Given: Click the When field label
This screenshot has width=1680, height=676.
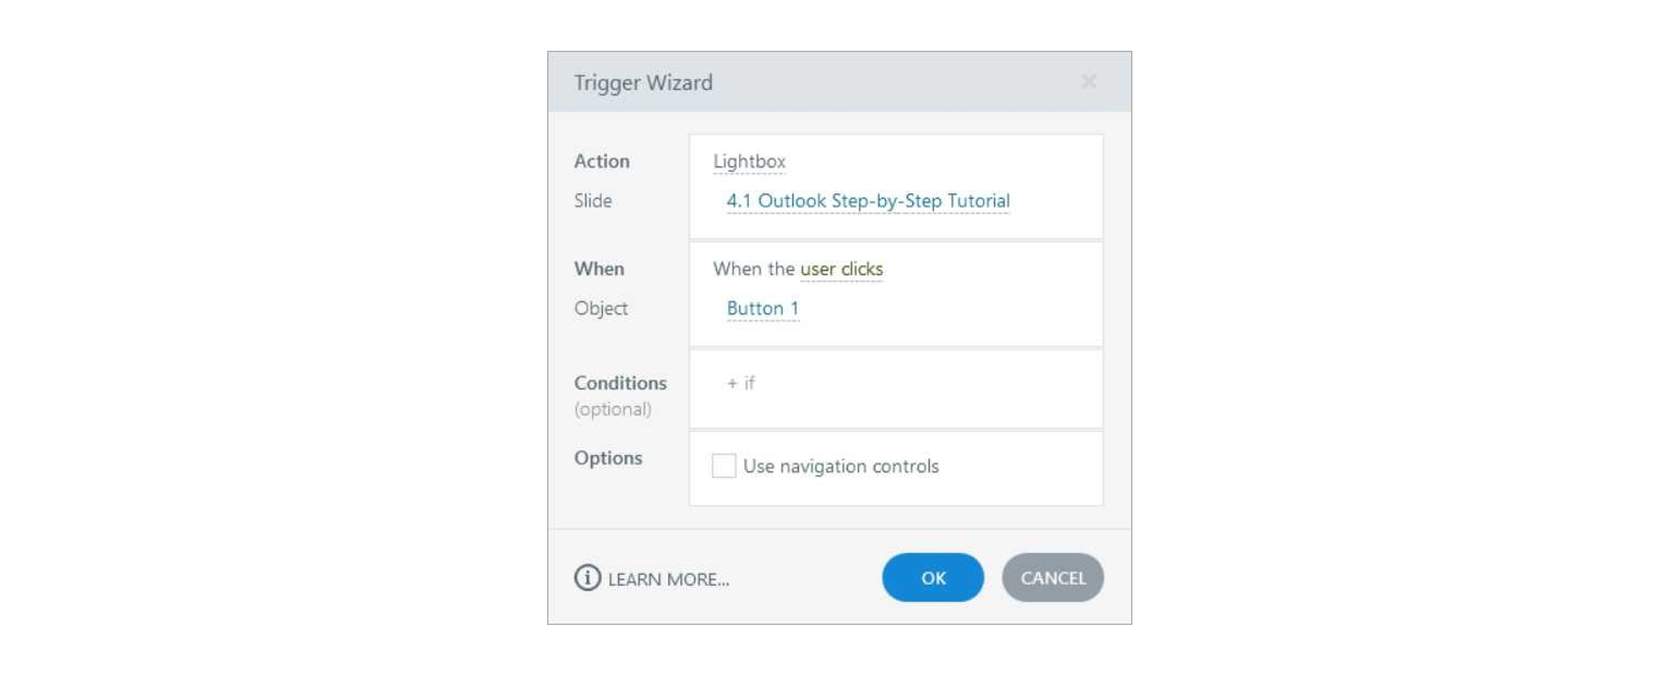Looking at the screenshot, I should click(x=599, y=269).
